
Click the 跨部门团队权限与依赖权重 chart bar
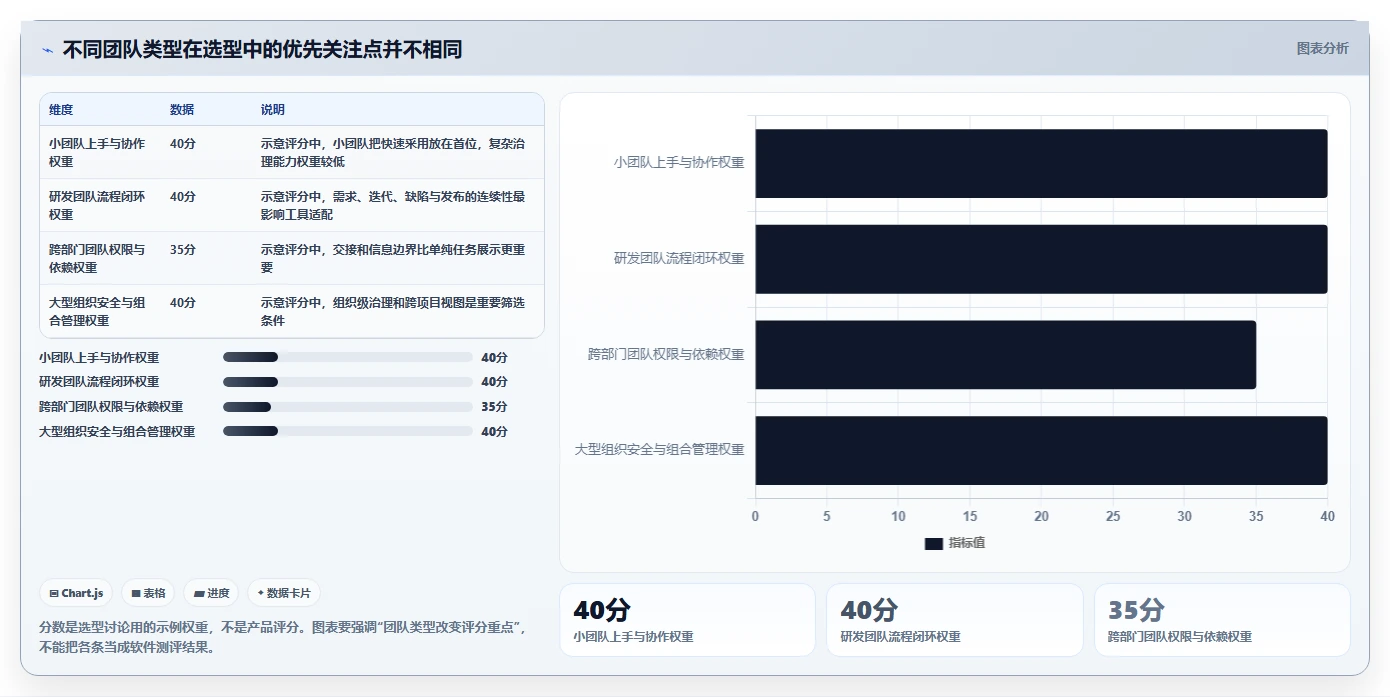pyautogui.click(x=1005, y=355)
